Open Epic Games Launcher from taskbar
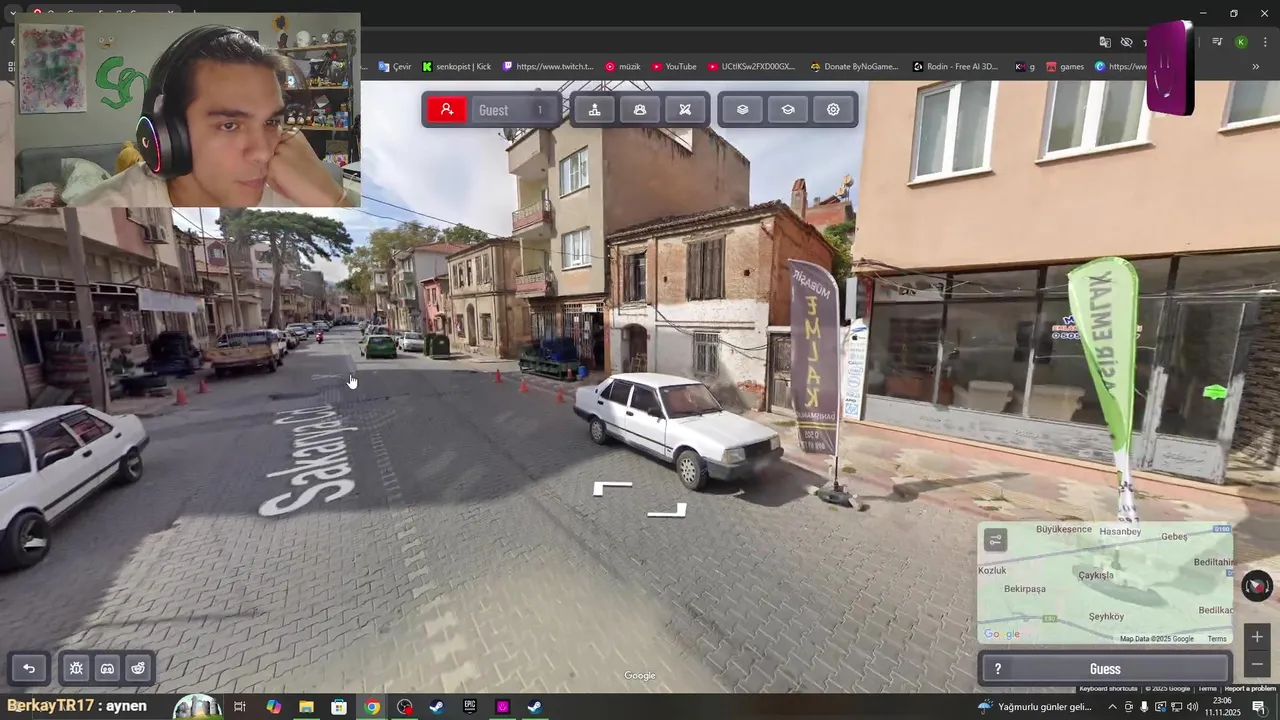The width and height of the screenshot is (1280, 720). click(470, 707)
